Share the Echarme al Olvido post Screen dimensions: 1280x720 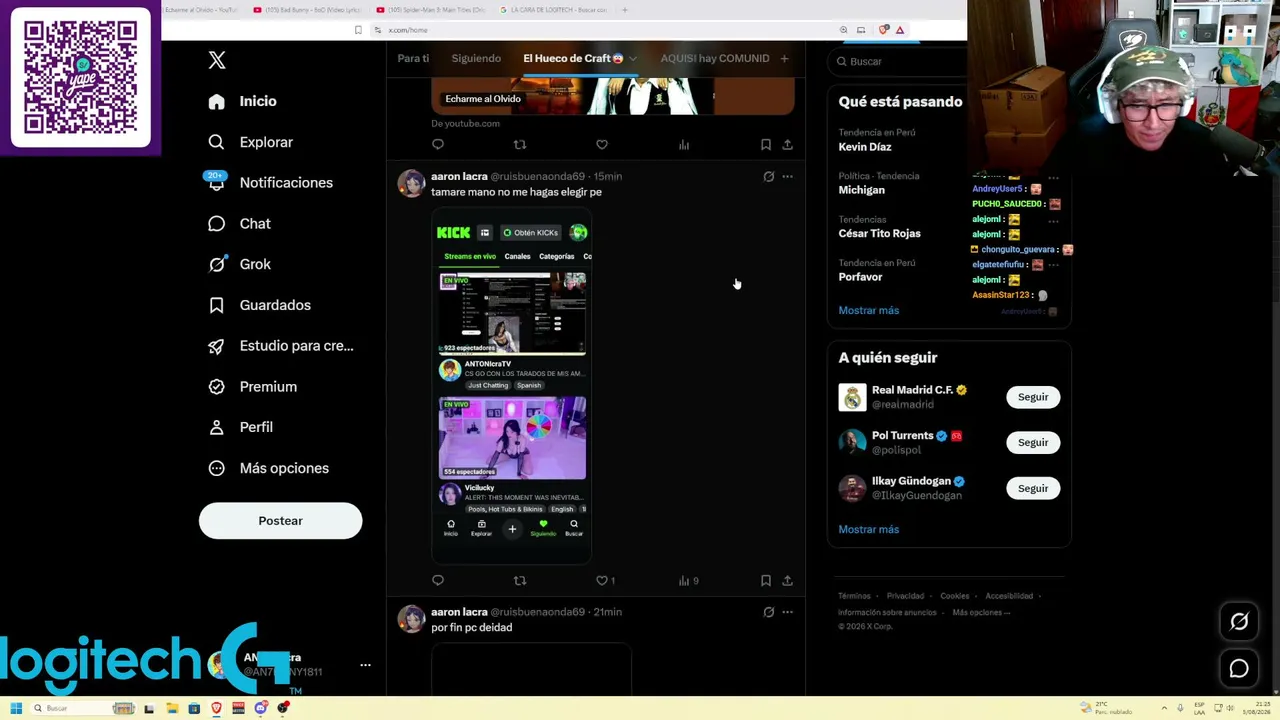click(788, 145)
